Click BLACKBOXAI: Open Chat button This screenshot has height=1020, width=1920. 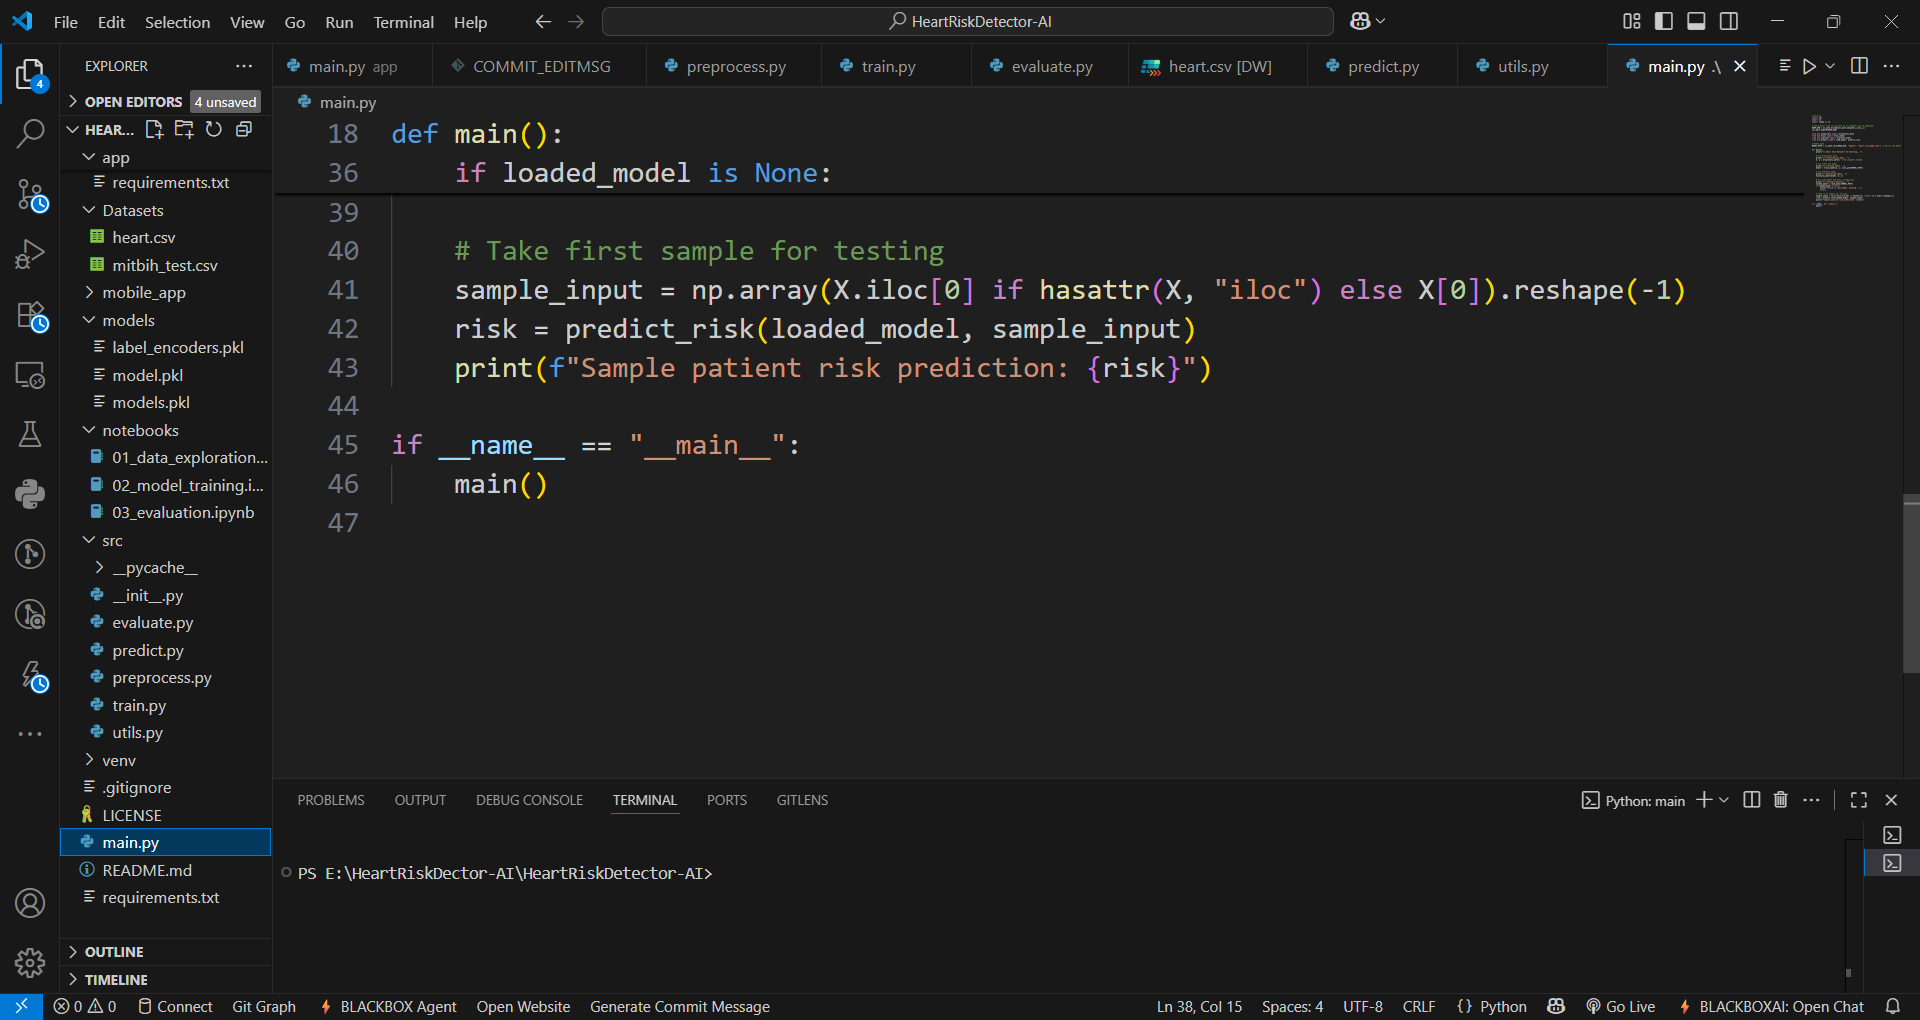(1771, 1007)
